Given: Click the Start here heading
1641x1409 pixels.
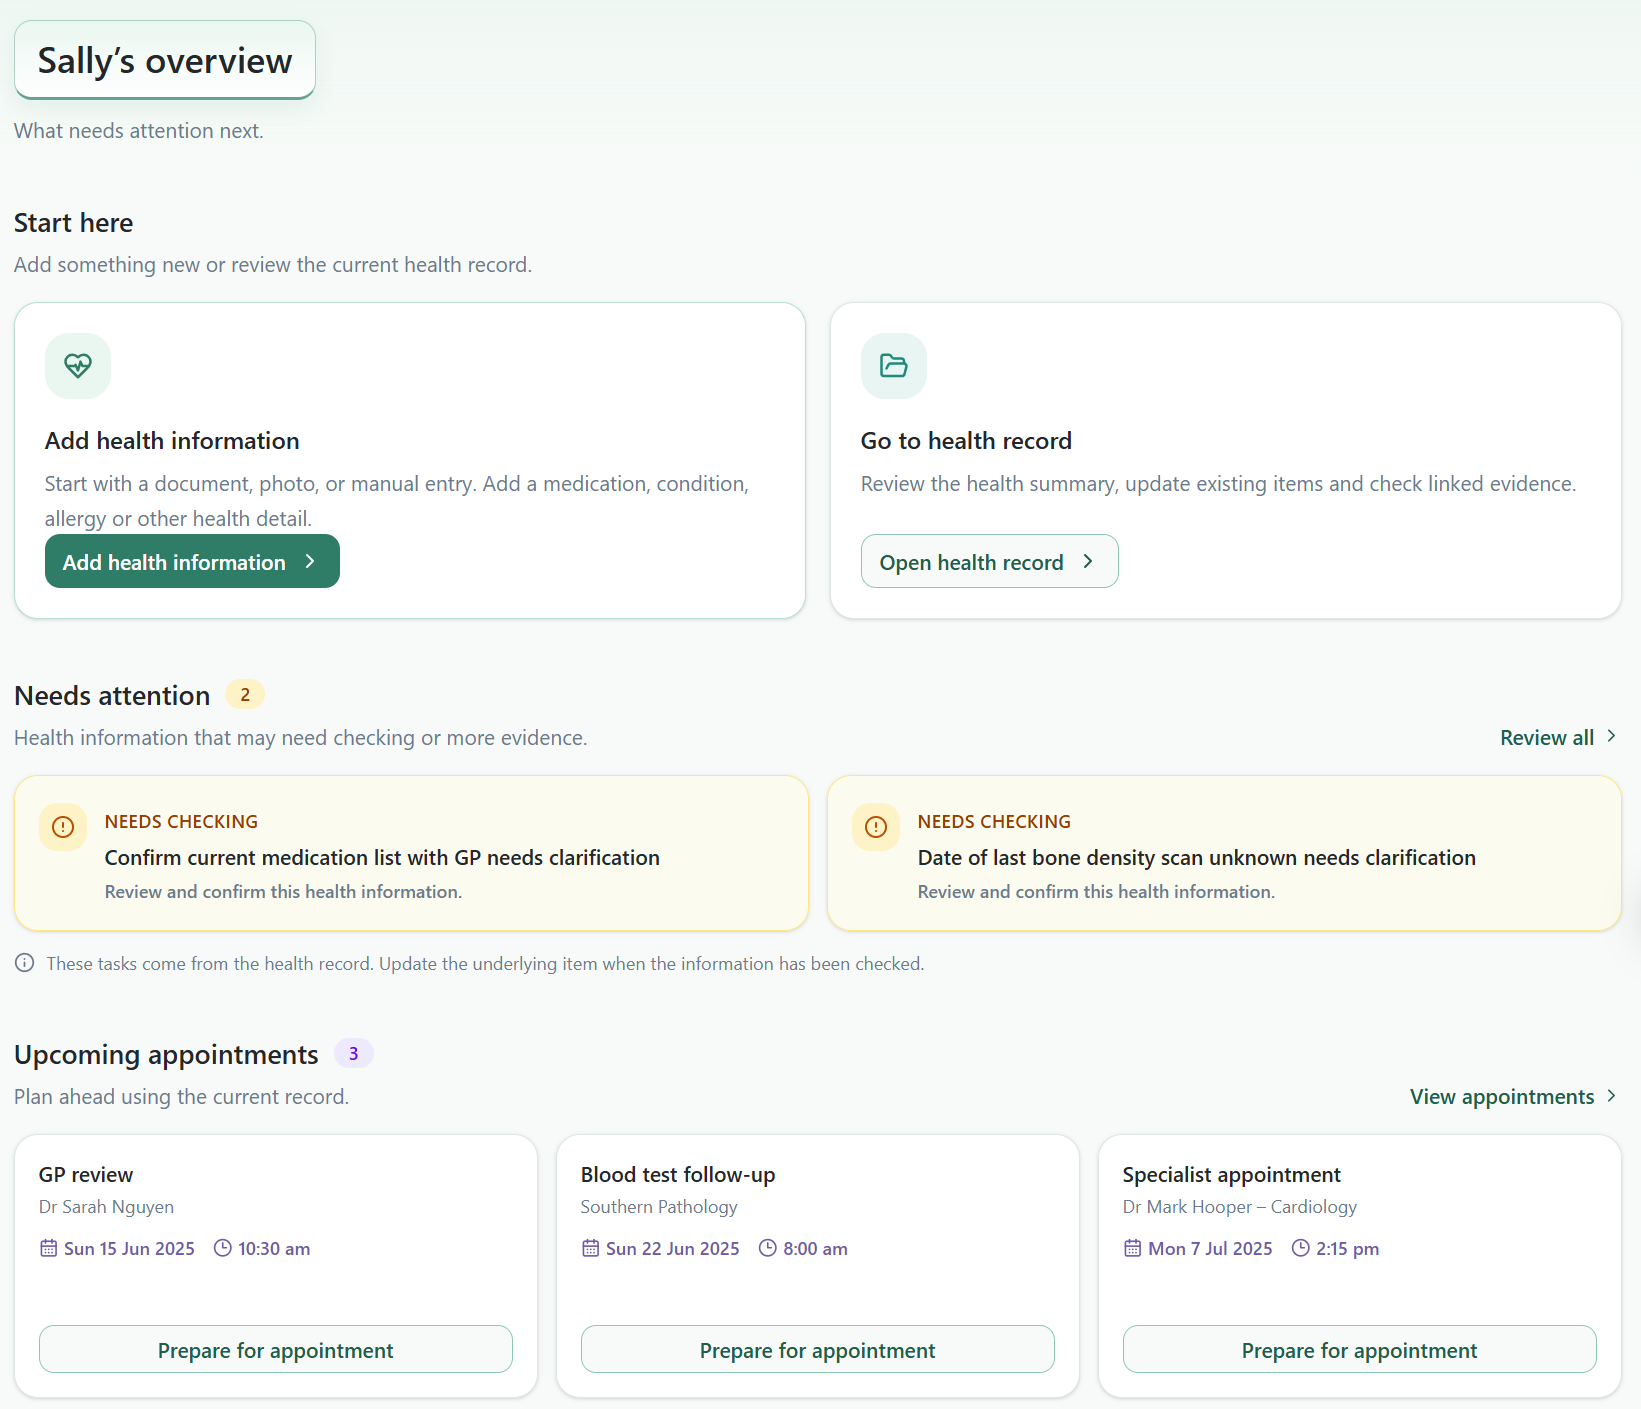Looking at the screenshot, I should click(73, 223).
